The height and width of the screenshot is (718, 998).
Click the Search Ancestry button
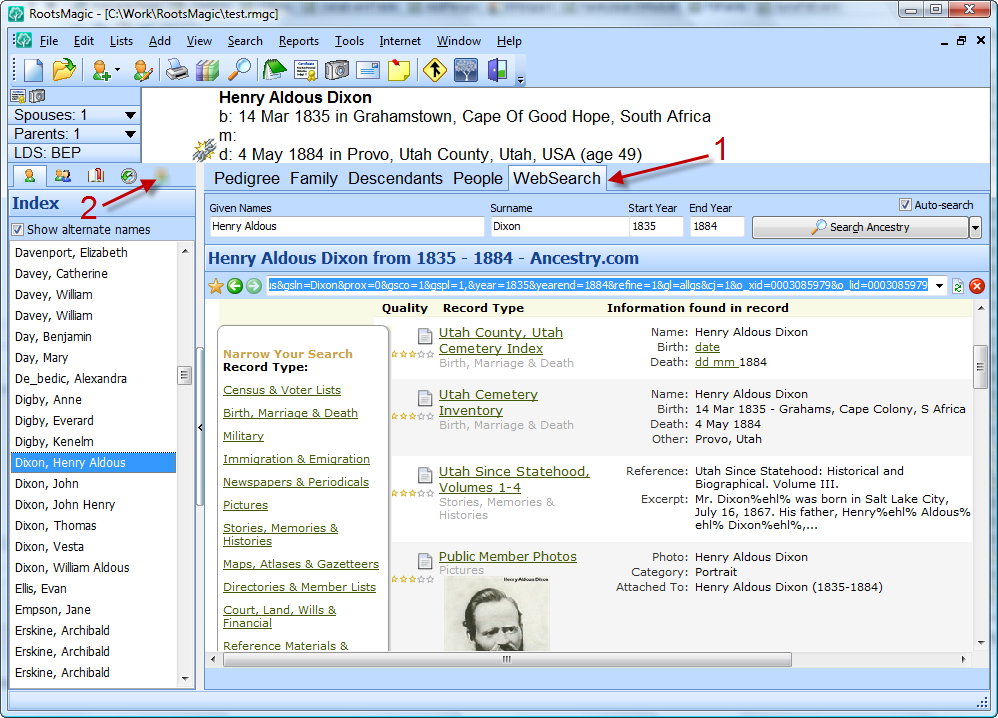[860, 227]
